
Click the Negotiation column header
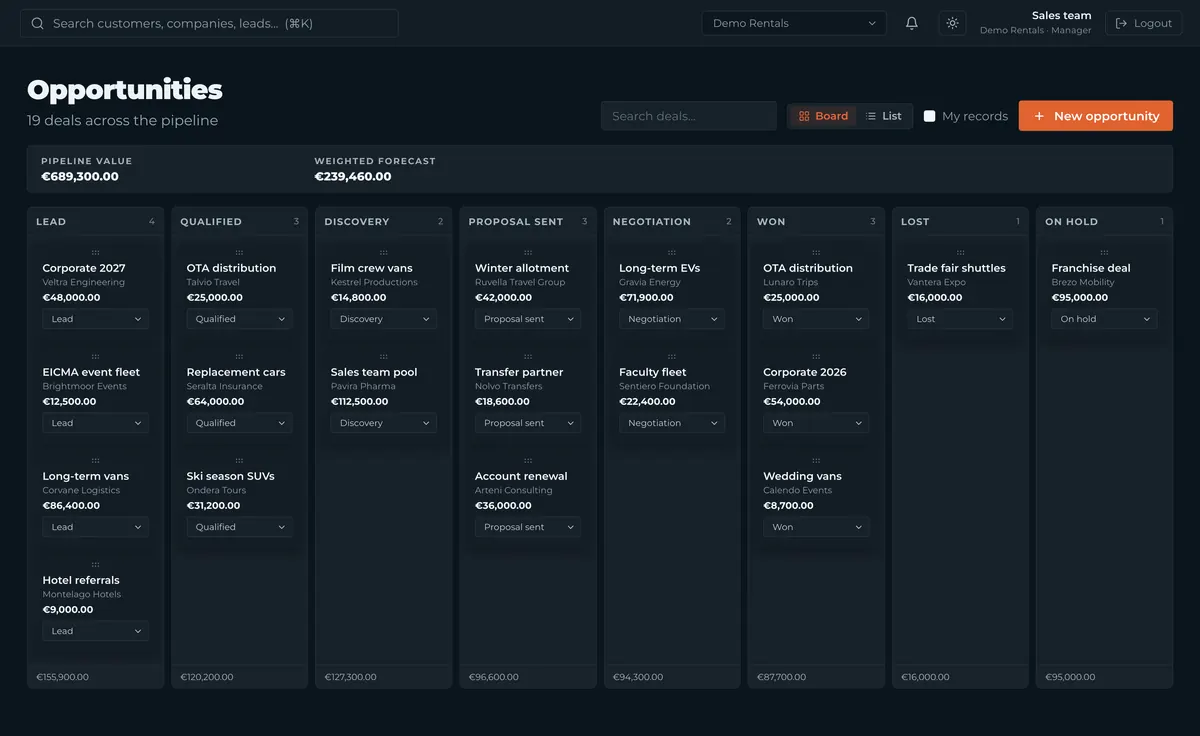click(x=652, y=222)
